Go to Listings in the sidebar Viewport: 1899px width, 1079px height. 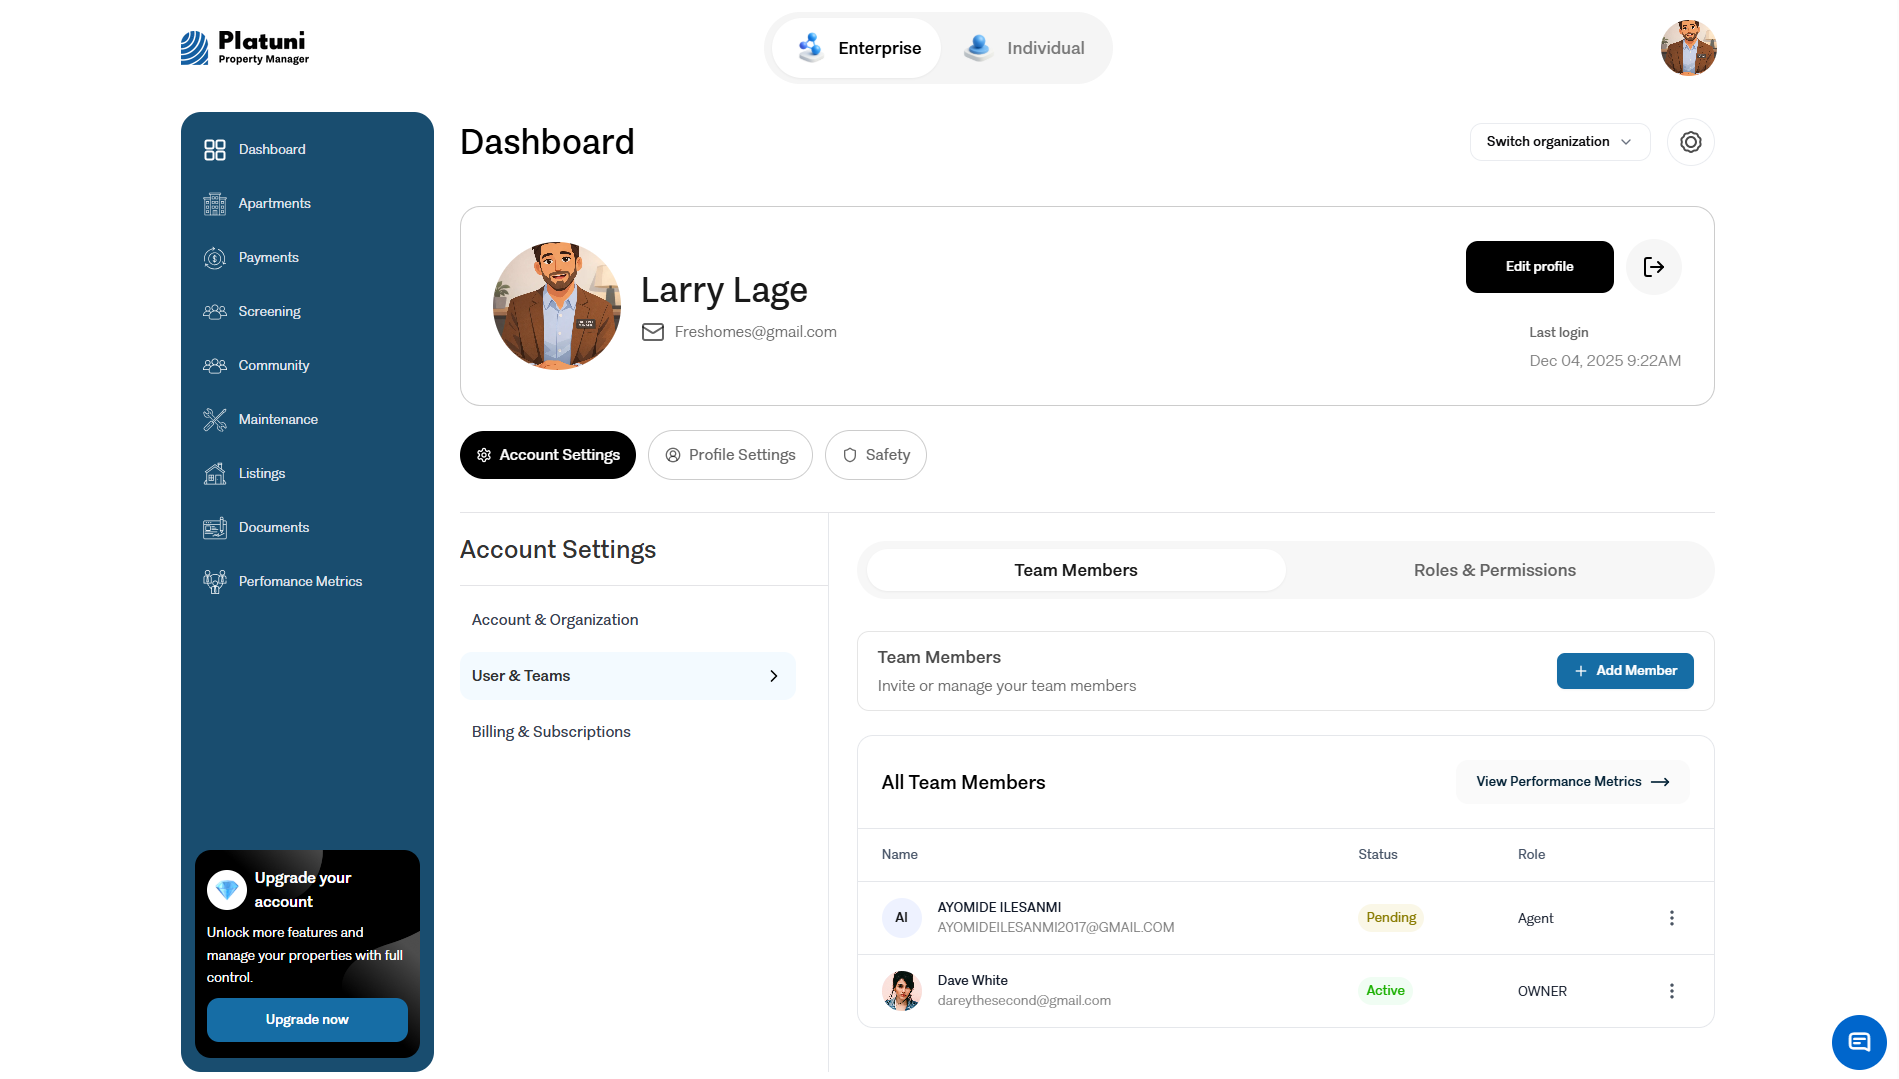pyautogui.click(x=262, y=474)
